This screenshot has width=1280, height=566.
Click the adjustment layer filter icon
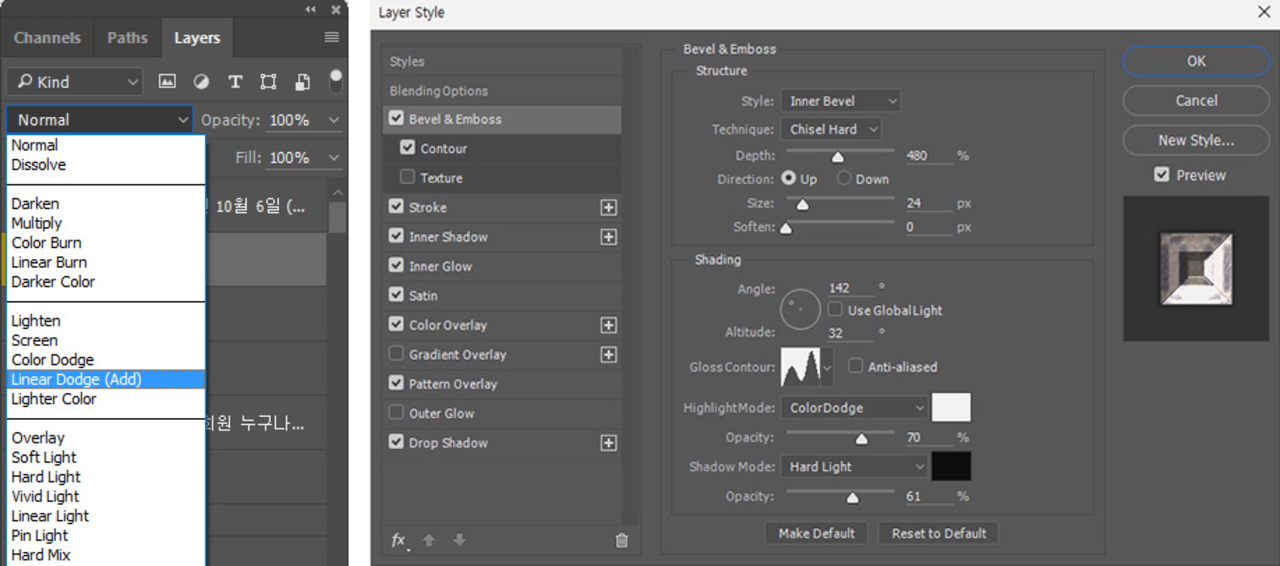pos(201,82)
